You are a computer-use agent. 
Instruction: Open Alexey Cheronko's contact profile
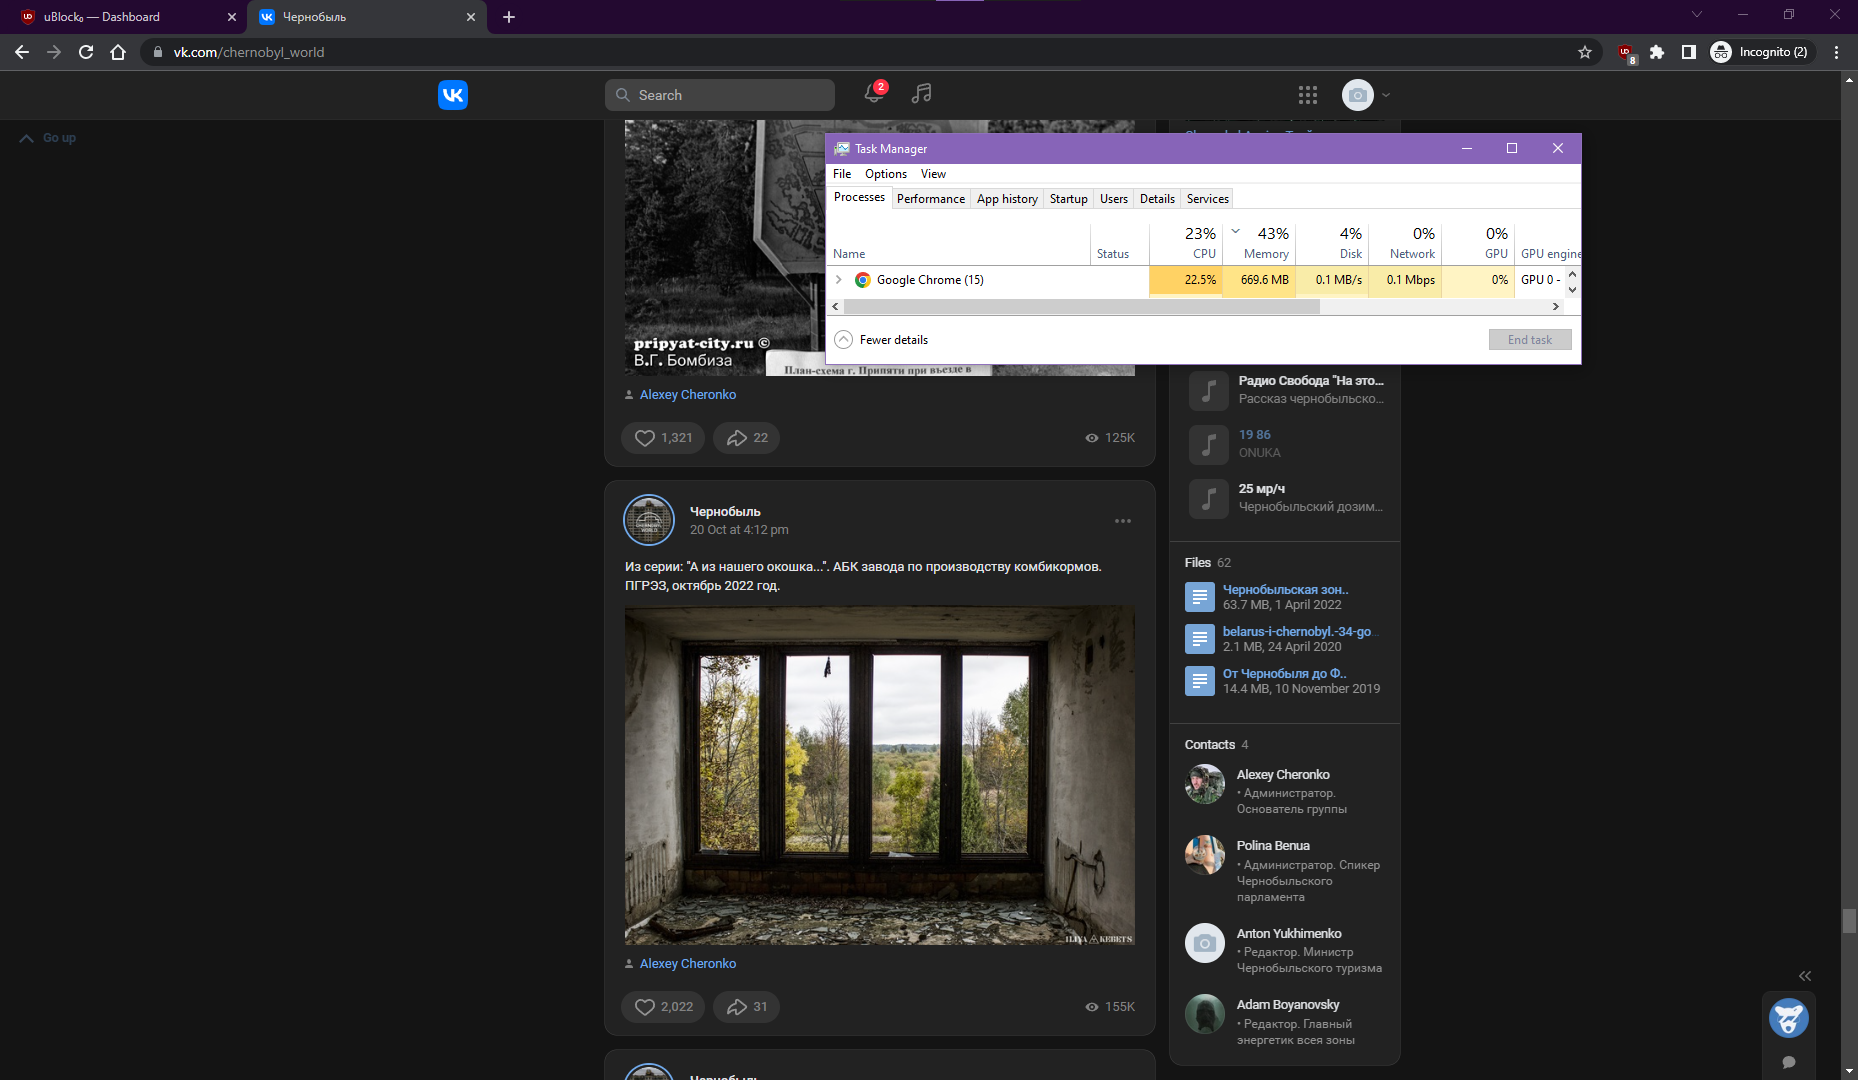tap(1283, 774)
